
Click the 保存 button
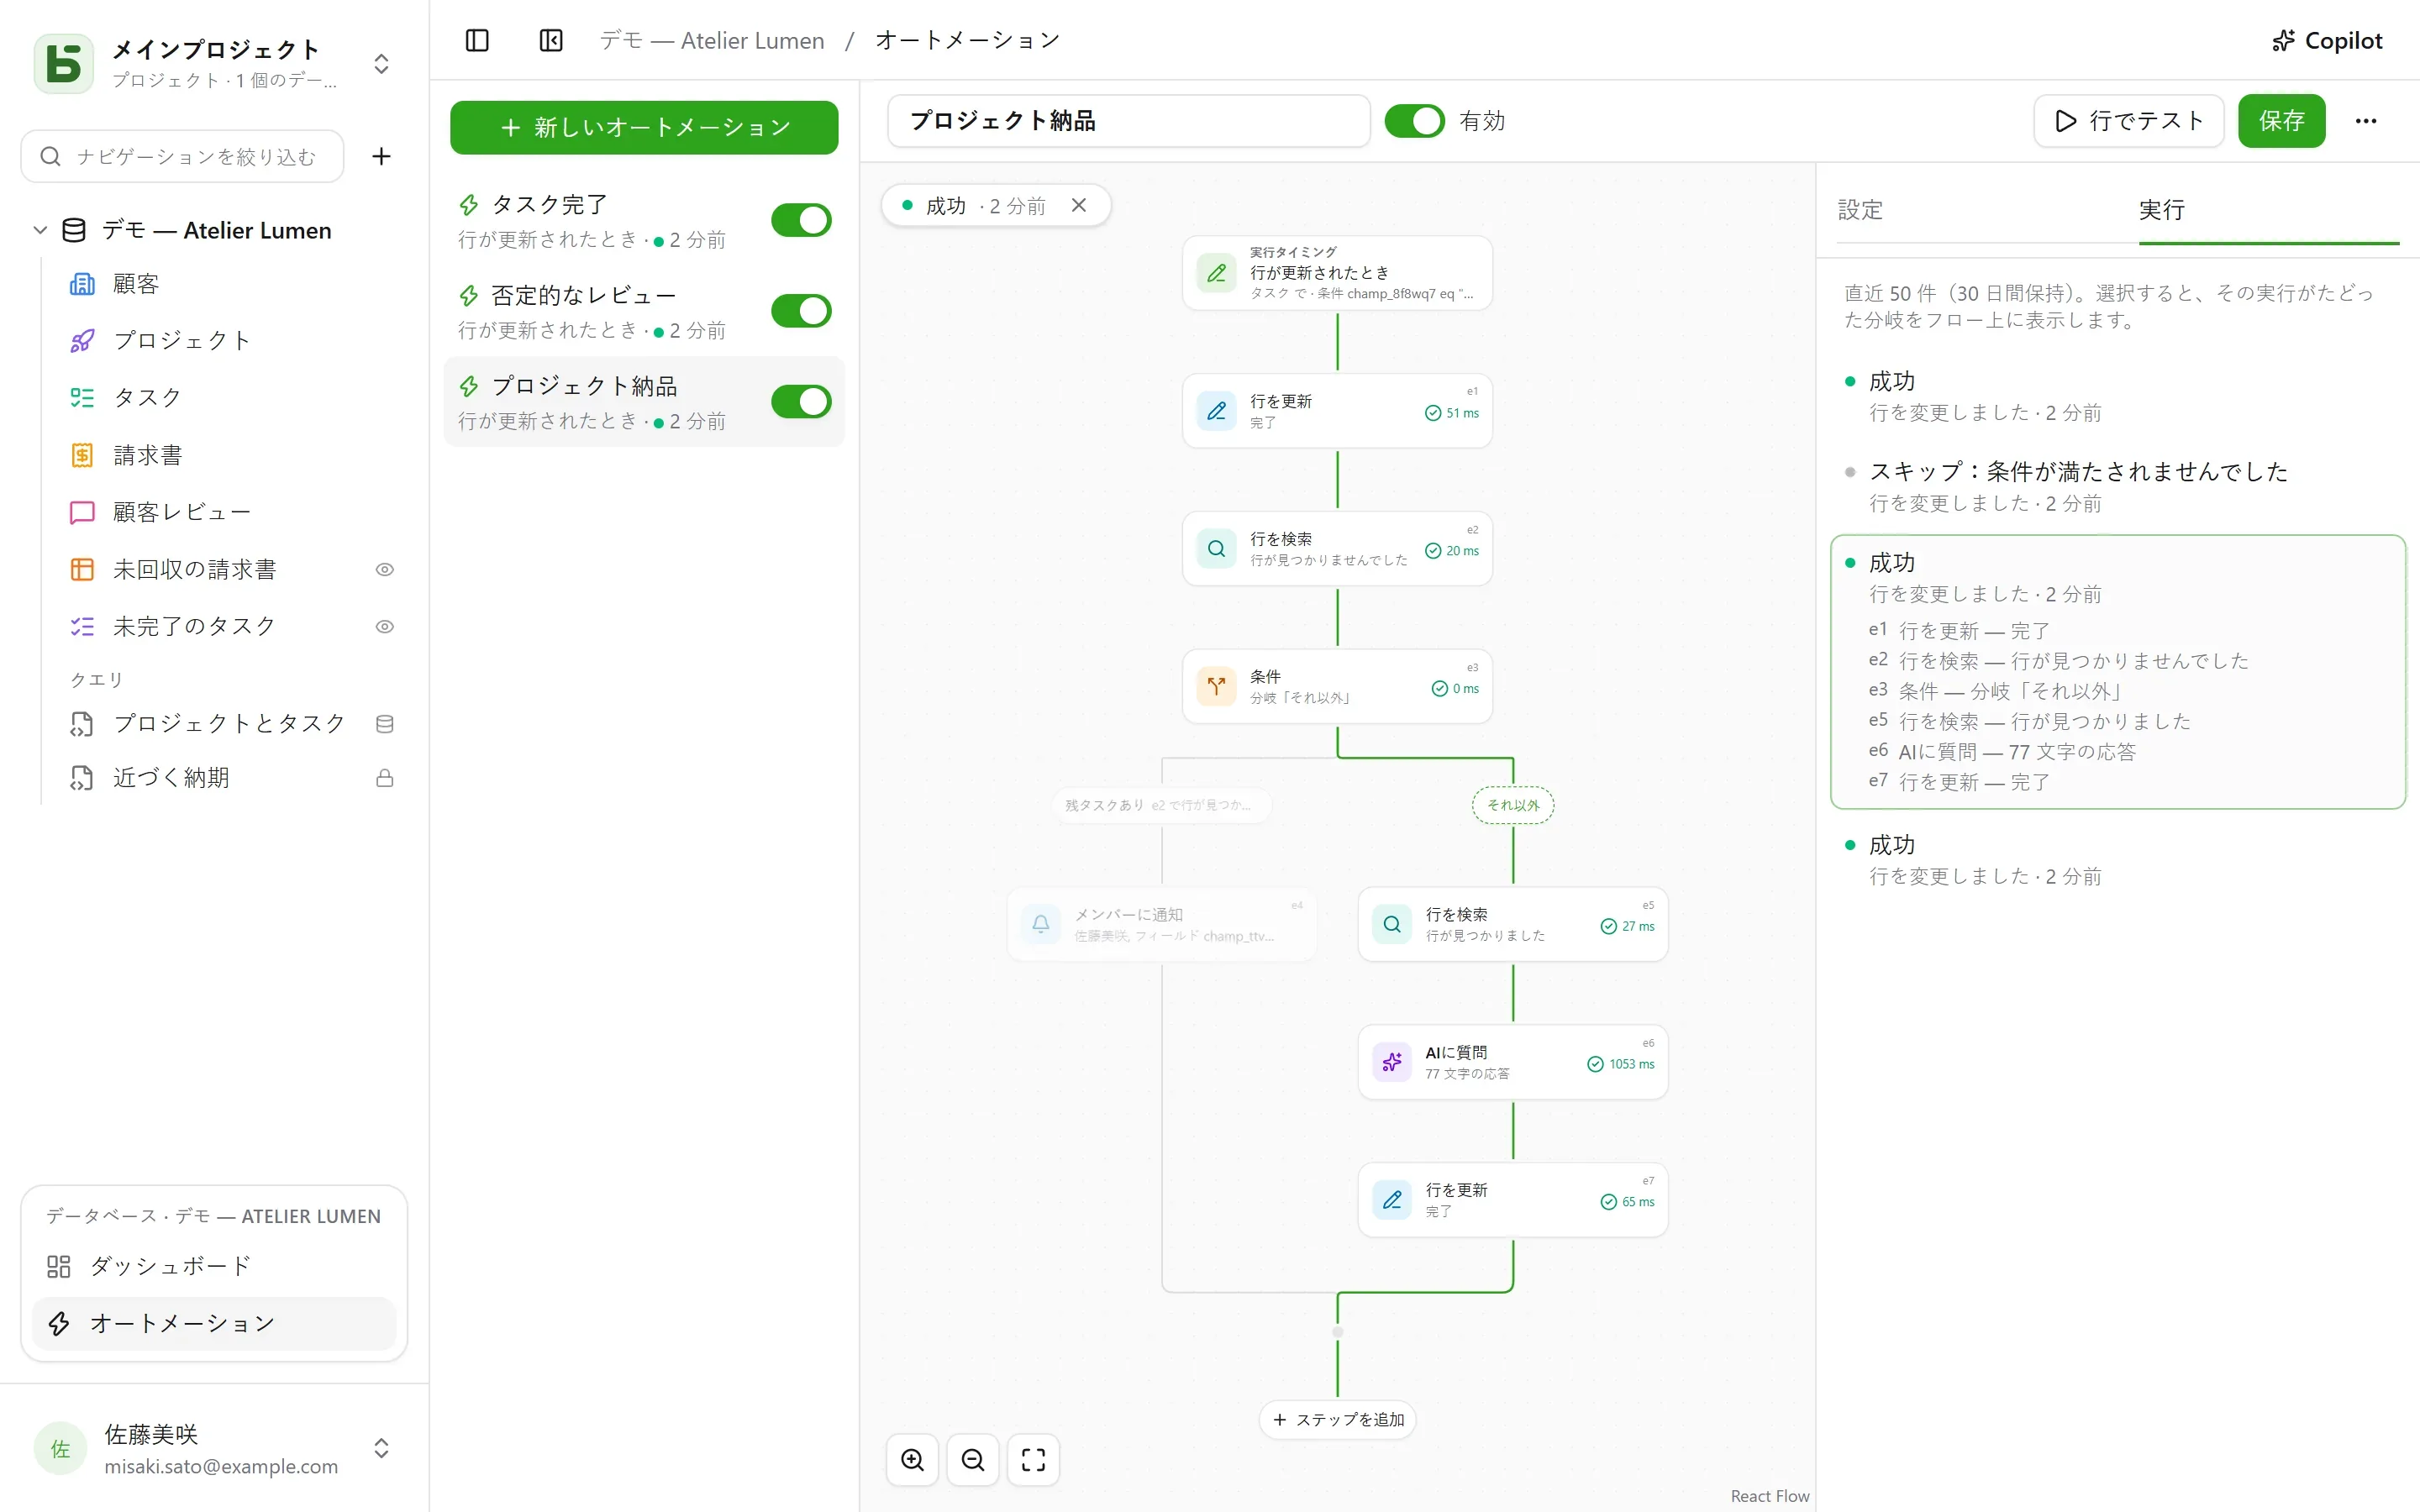pos(2281,121)
